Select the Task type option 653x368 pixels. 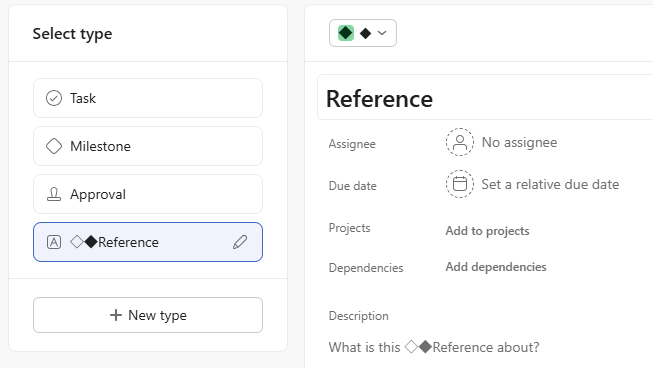(x=148, y=98)
